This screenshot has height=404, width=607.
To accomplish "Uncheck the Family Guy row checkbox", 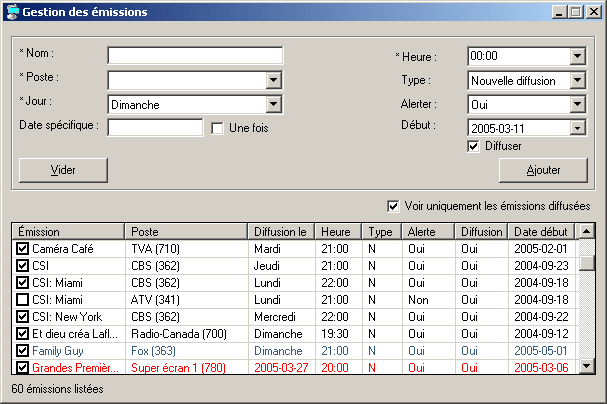I will click(22, 351).
